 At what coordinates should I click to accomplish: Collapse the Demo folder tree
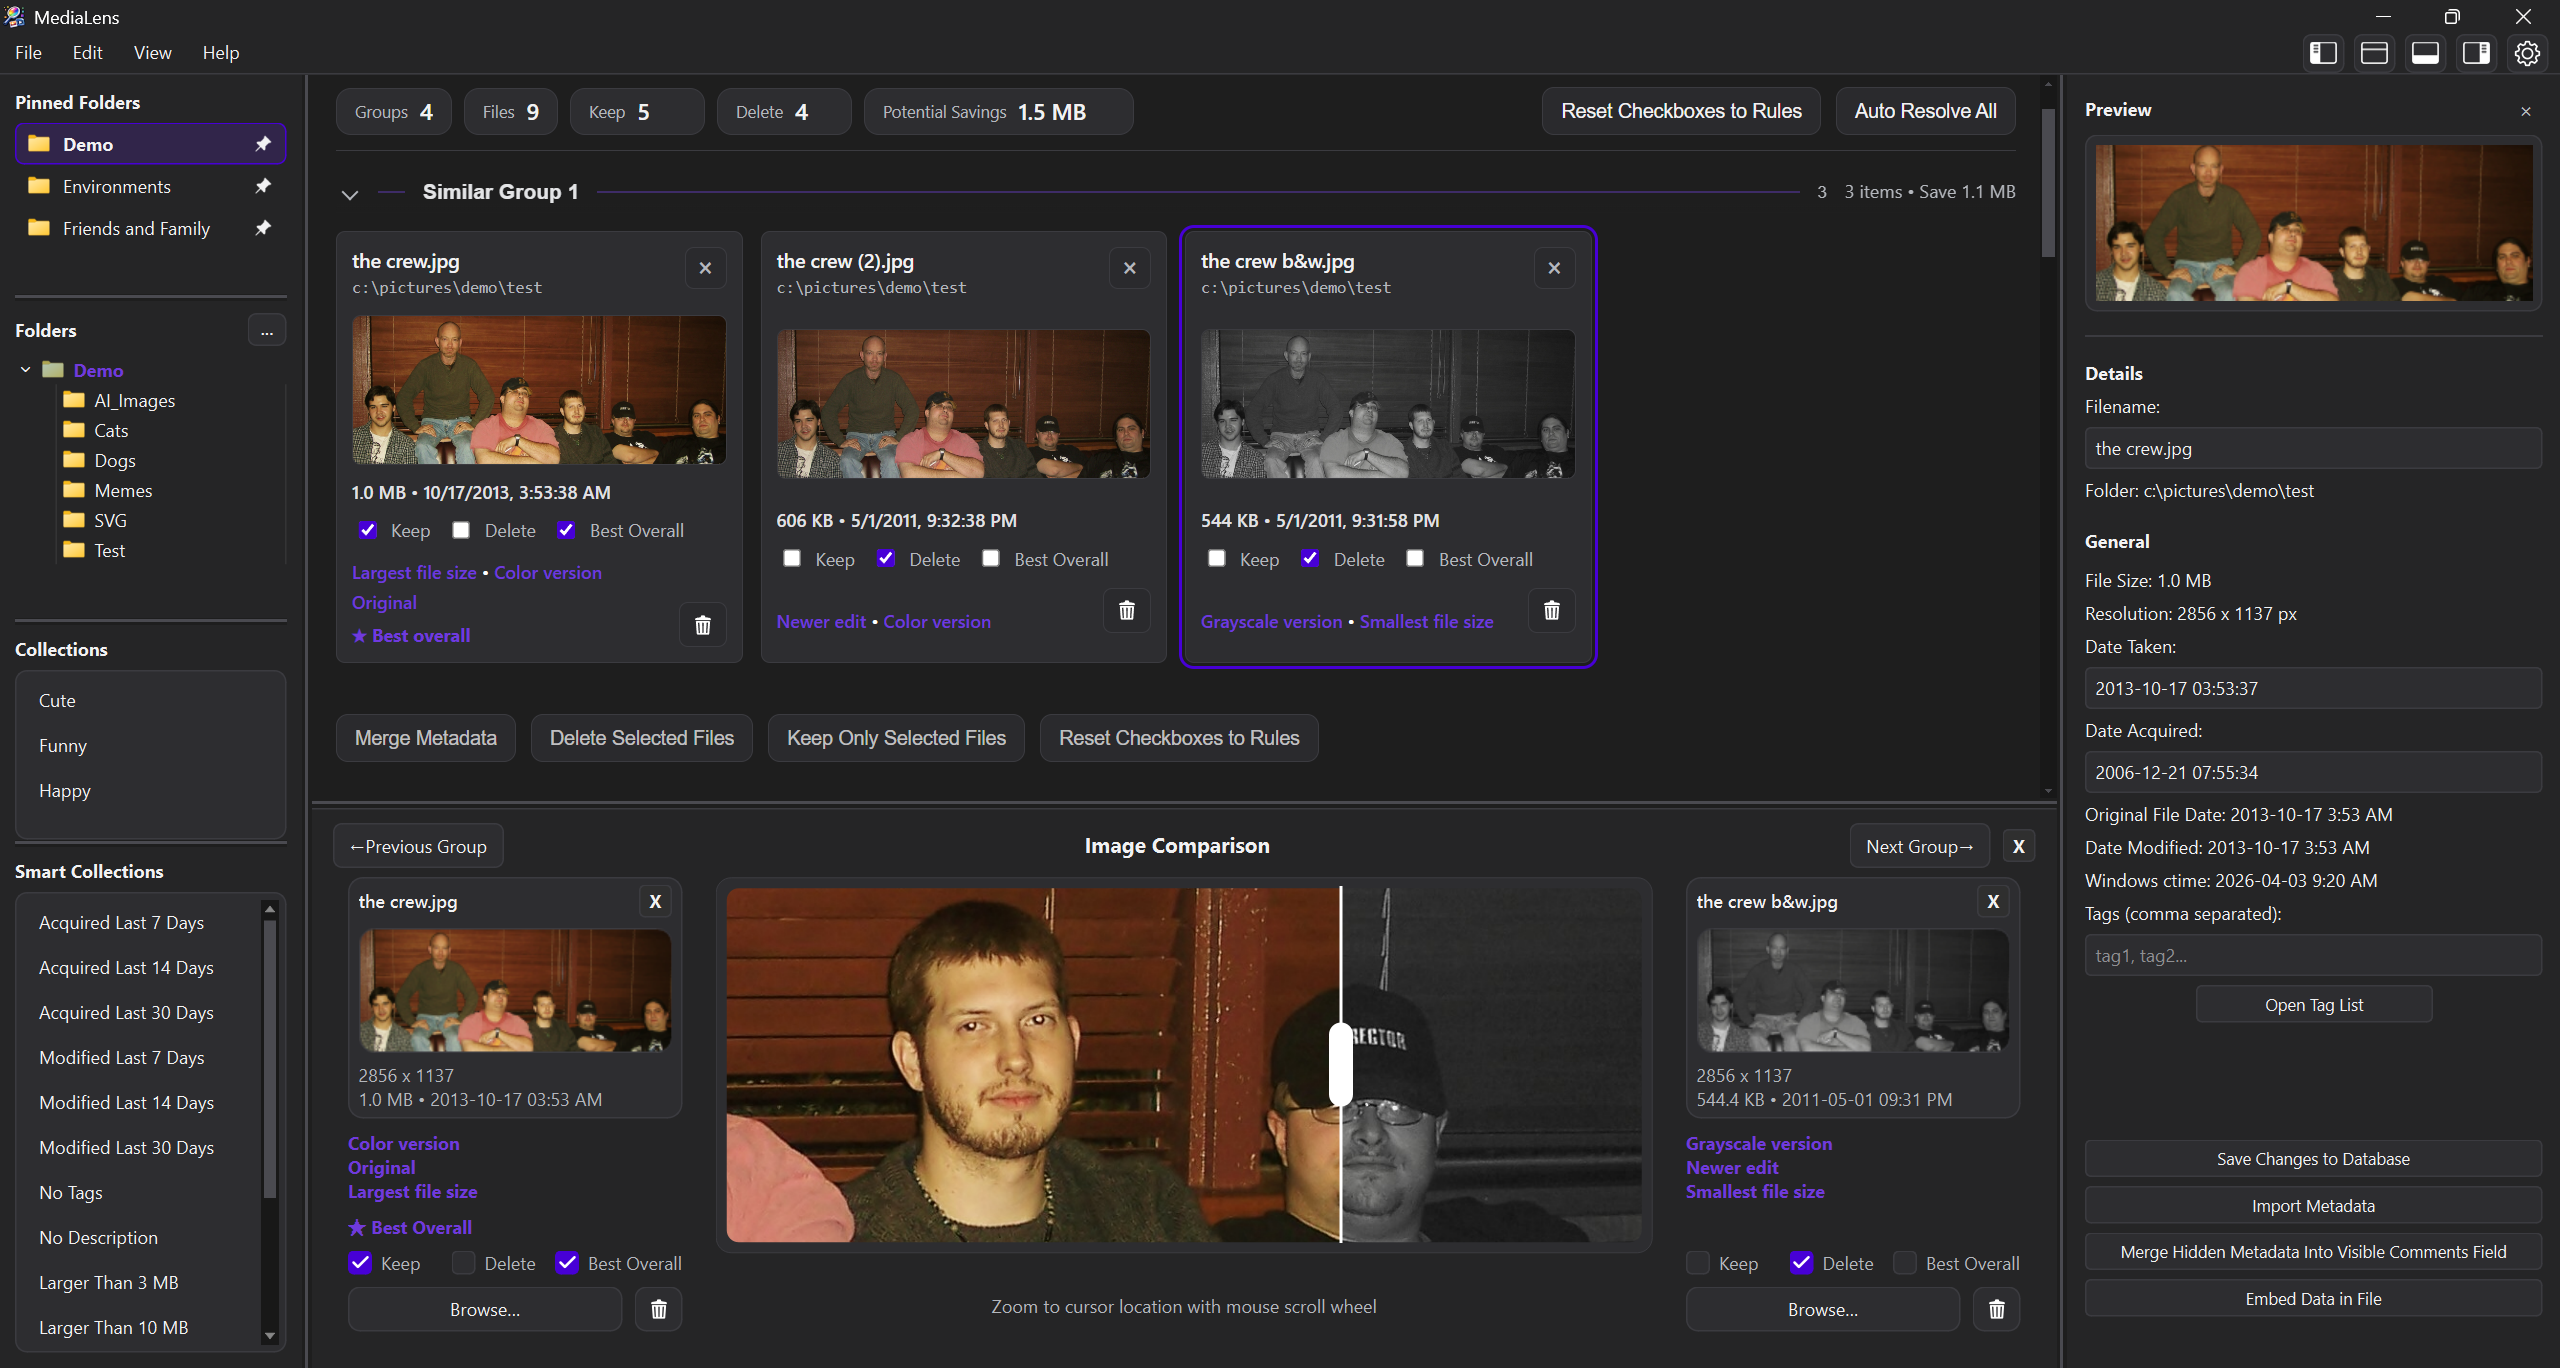point(25,370)
